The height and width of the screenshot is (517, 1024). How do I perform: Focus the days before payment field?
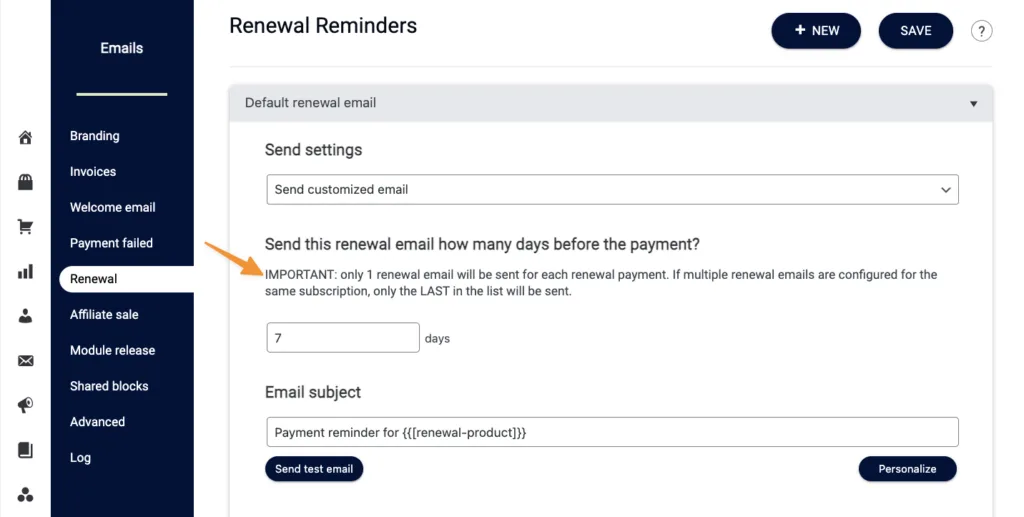343,337
